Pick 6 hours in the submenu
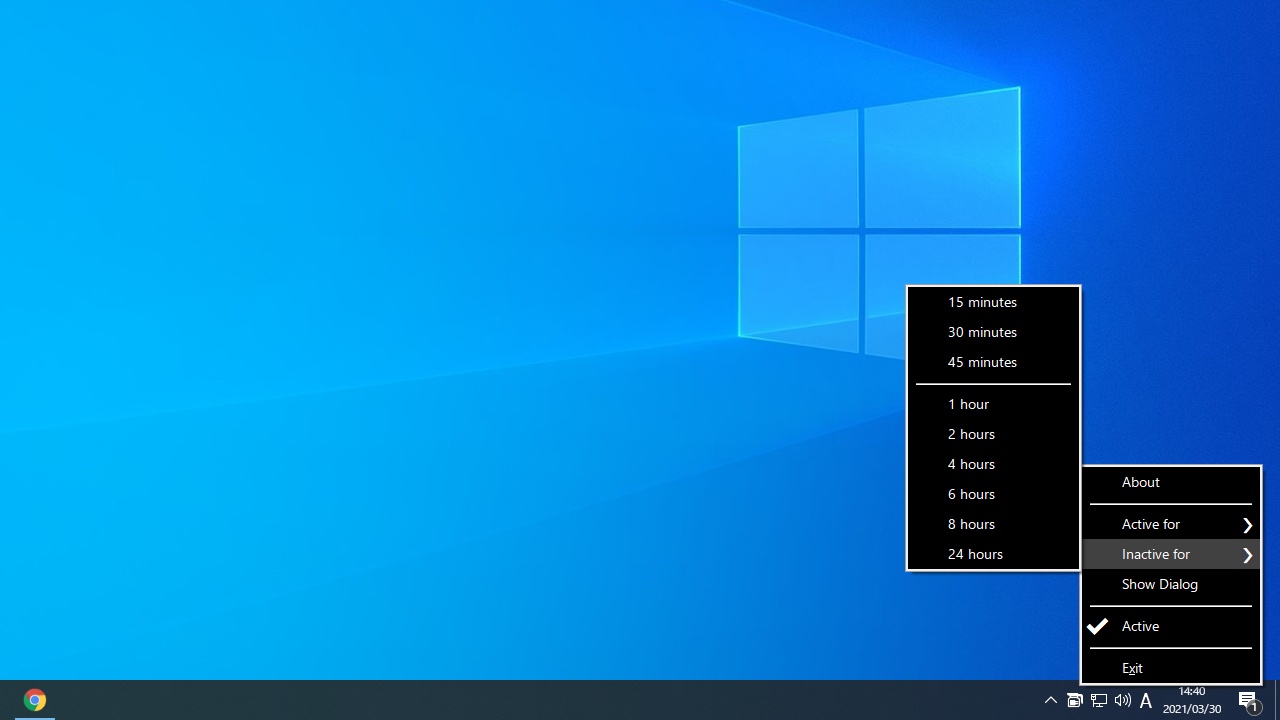The width and height of the screenshot is (1280, 720). coord(993,494)
